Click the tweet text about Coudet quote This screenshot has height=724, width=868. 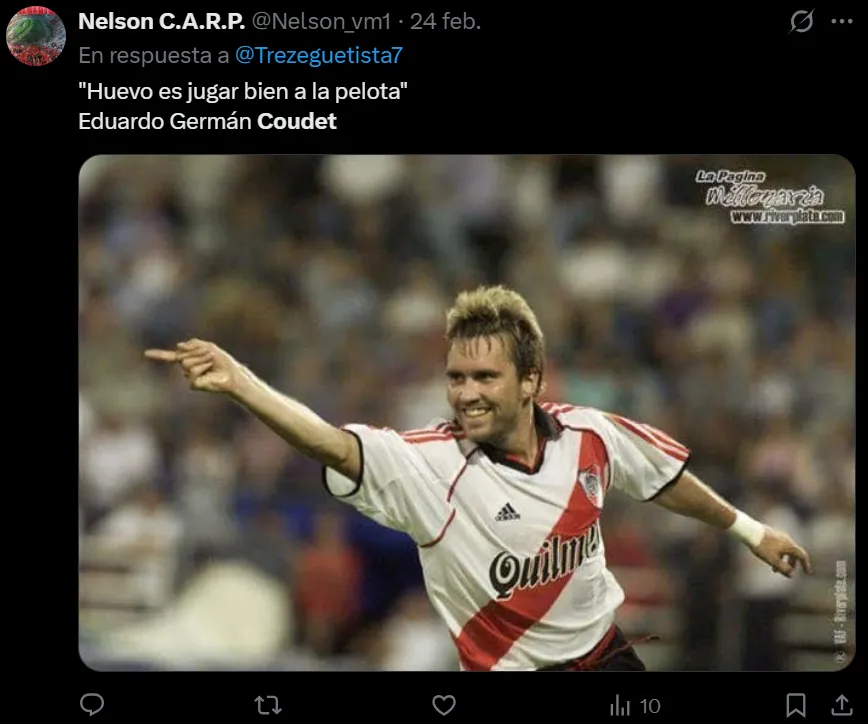242,106
